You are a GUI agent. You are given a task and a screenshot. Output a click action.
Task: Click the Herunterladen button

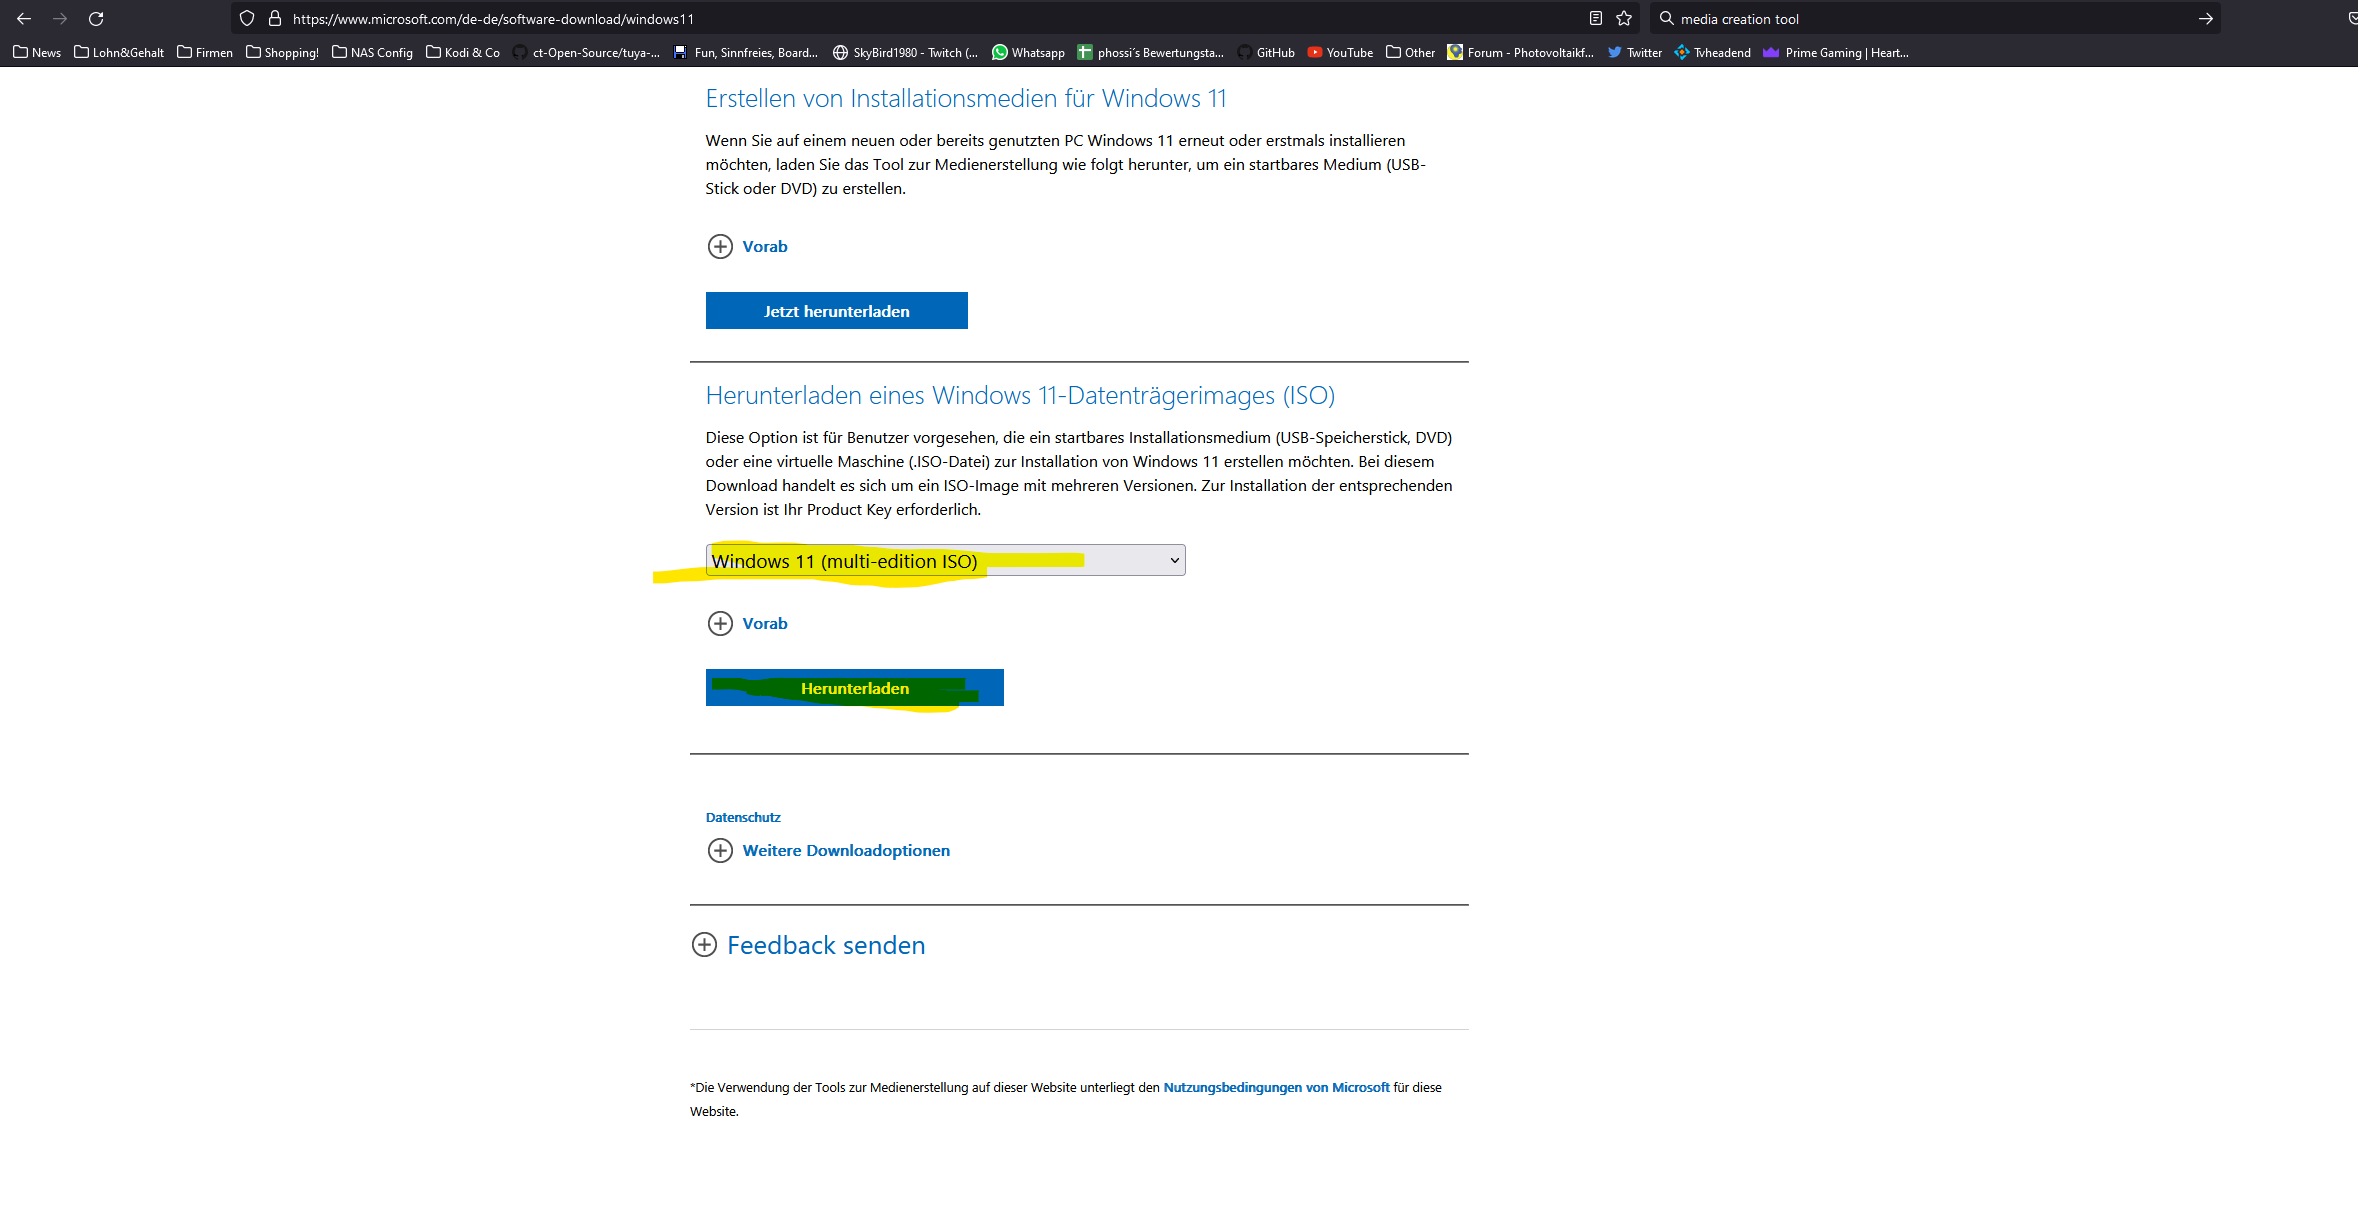pos(855,688)
